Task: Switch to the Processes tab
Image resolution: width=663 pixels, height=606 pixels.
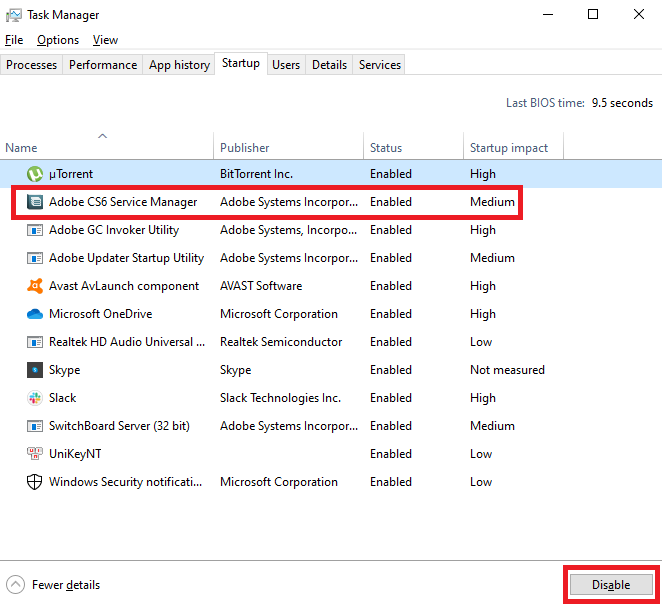Action: coord(31,65)
